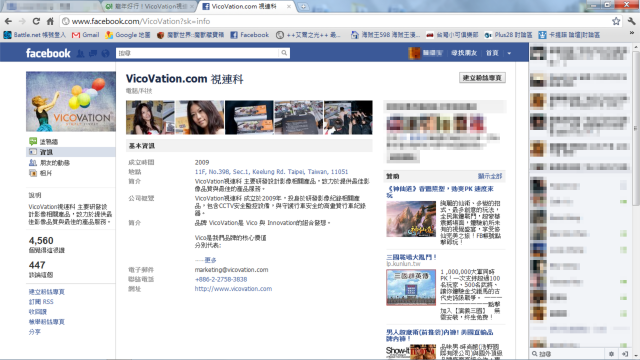The image size is (640, 360).
Task: Click the 建立粉絲專頁 button at top right
Action: click(482, 78)
